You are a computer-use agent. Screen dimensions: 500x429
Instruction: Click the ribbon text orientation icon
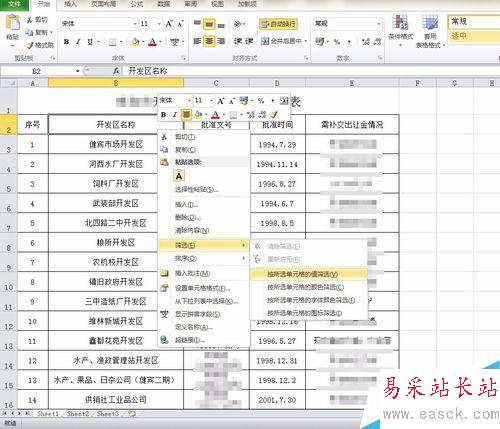point(238,23)
